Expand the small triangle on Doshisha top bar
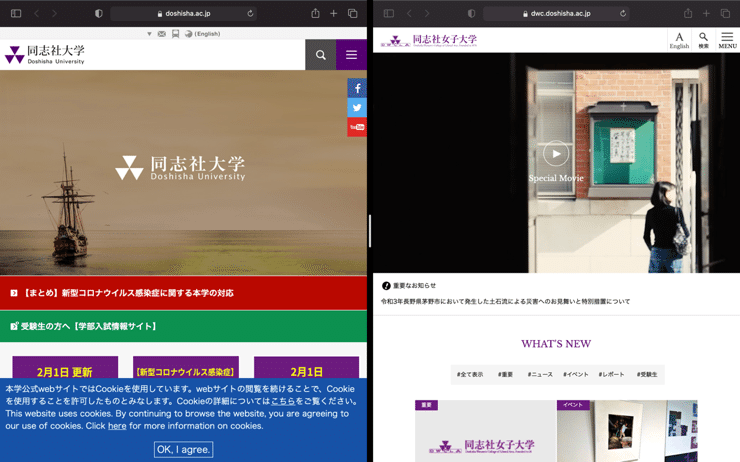 pos(149,34)
